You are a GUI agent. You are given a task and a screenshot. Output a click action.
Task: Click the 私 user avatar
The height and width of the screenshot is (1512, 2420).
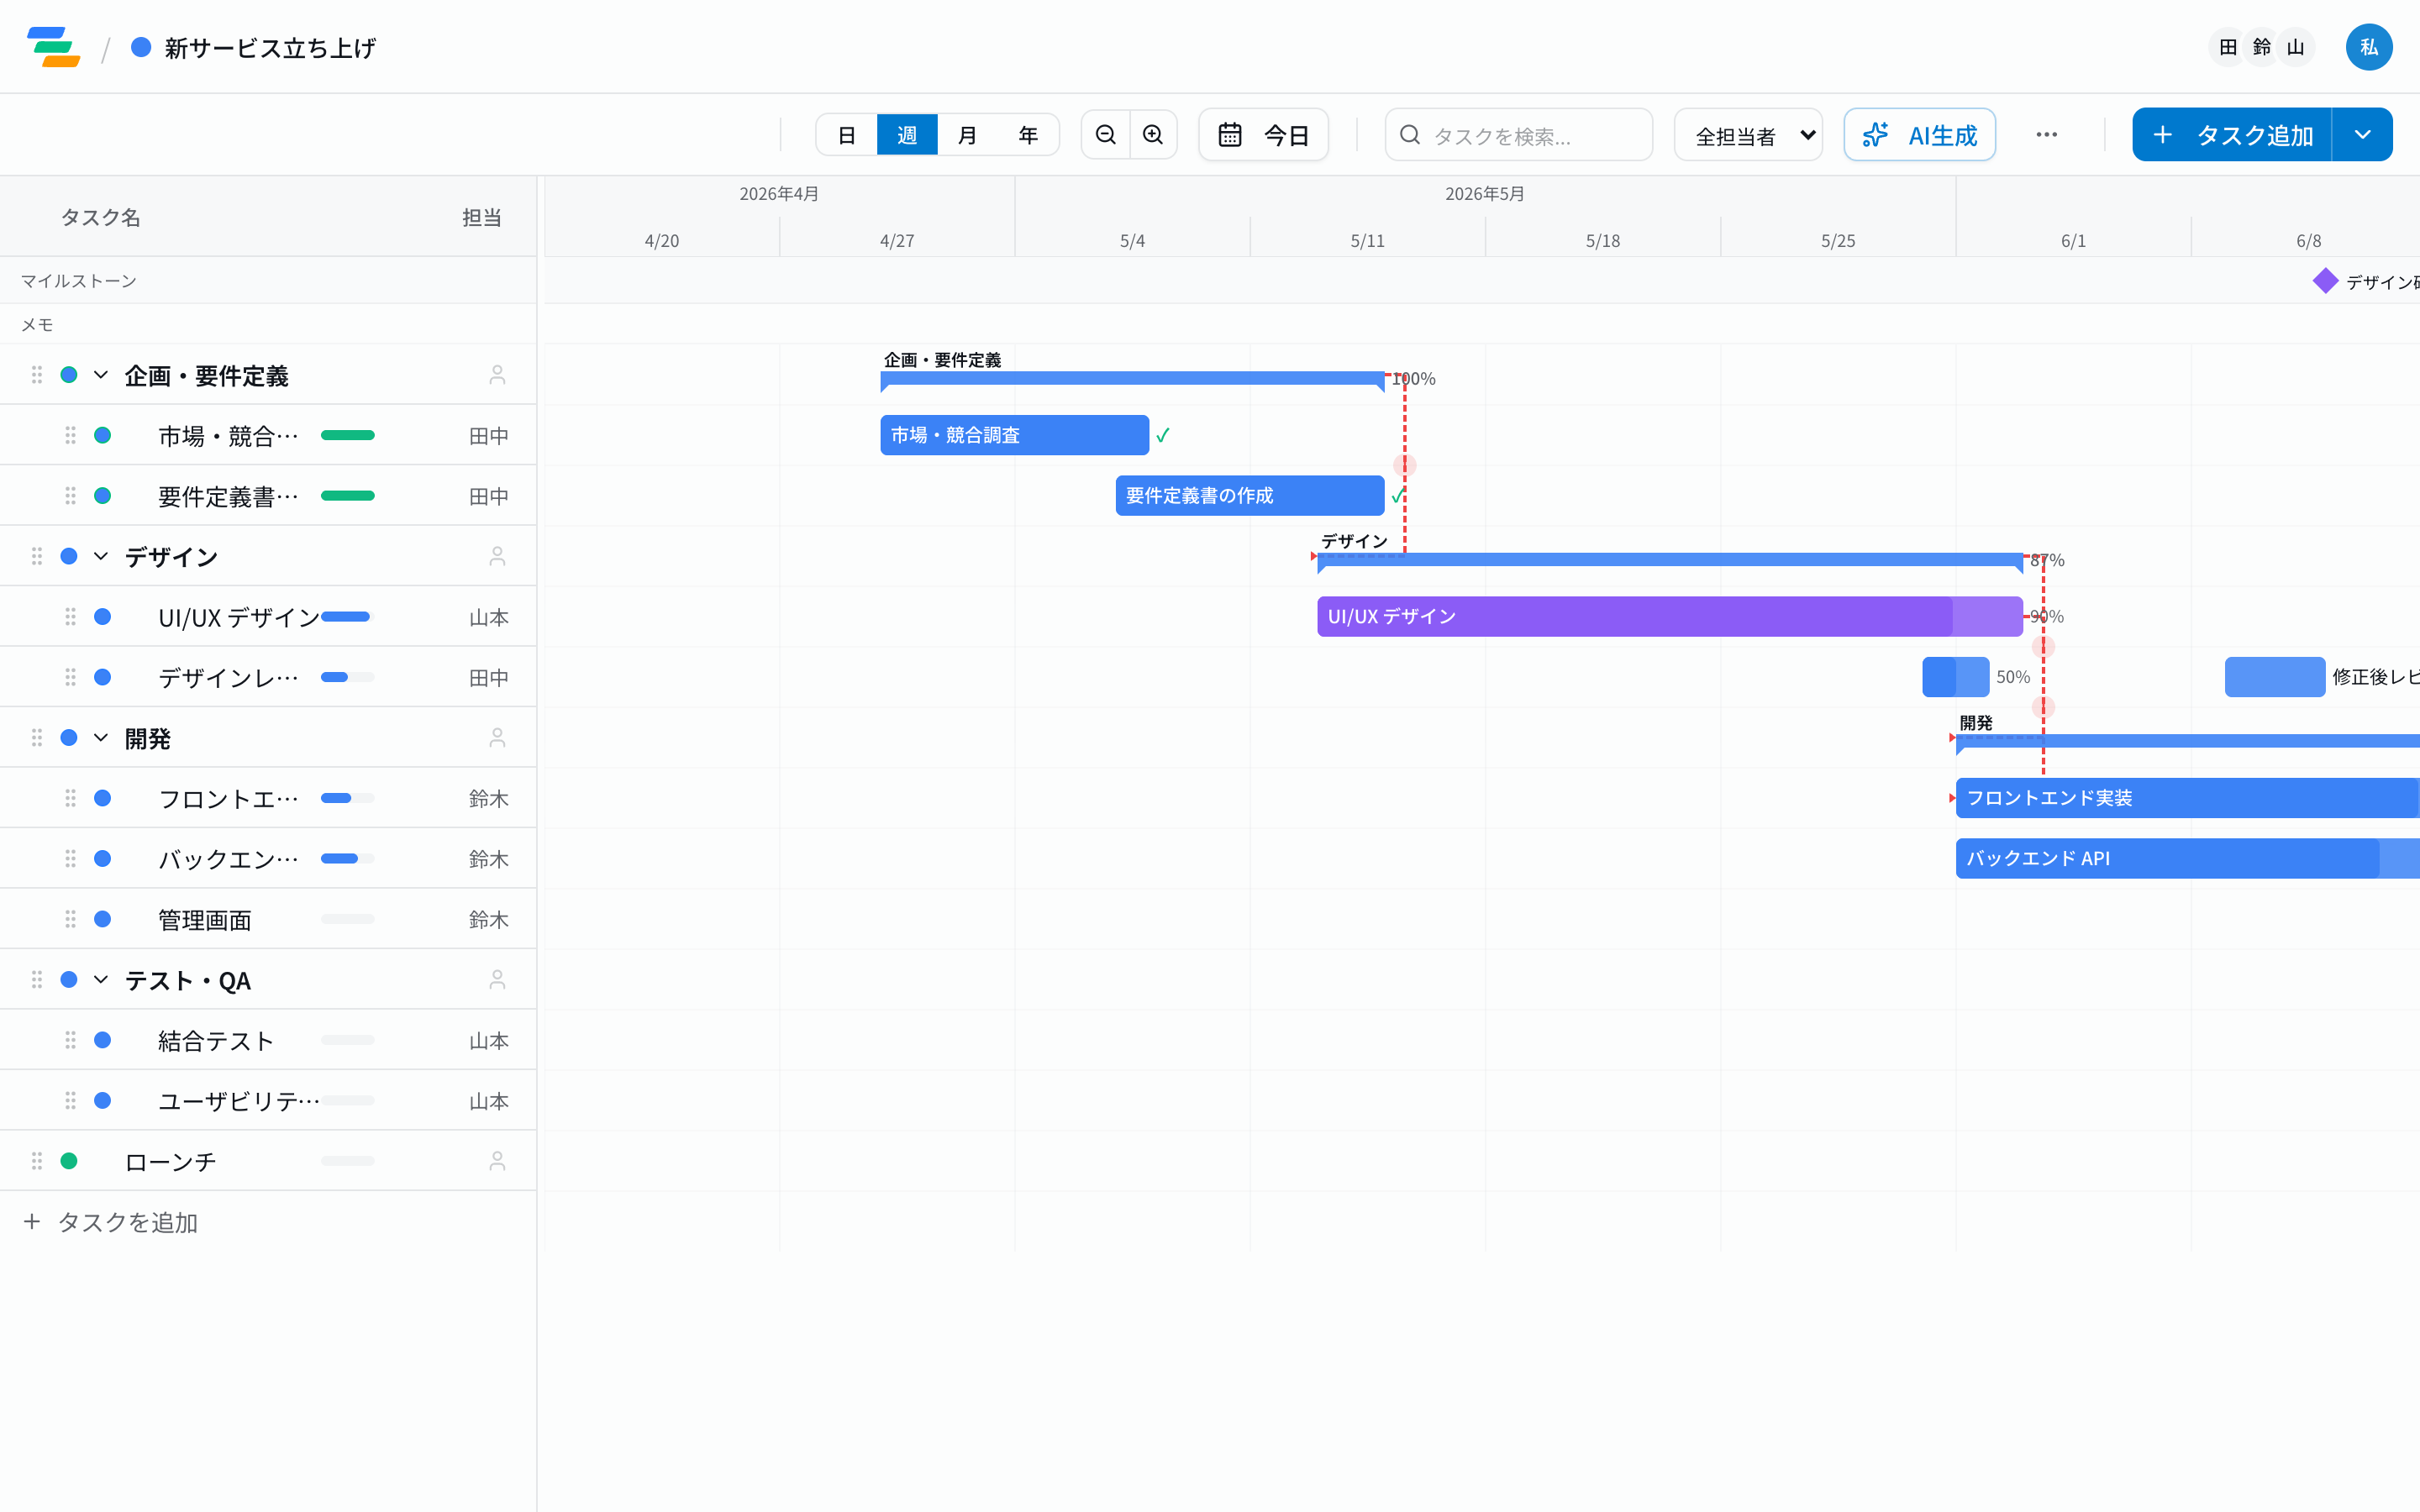coord(2368,47)
